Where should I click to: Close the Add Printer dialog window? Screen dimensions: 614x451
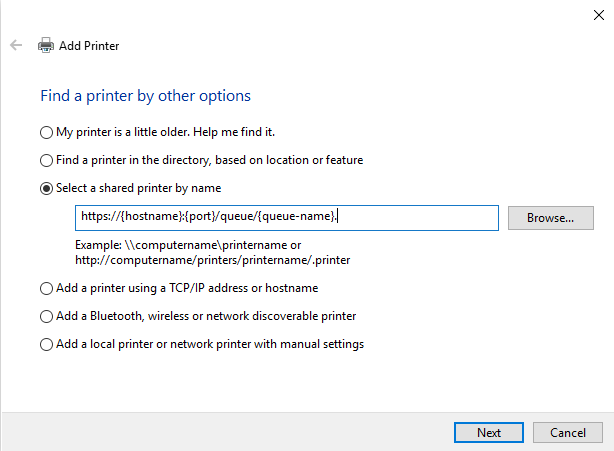coord(597,12)
